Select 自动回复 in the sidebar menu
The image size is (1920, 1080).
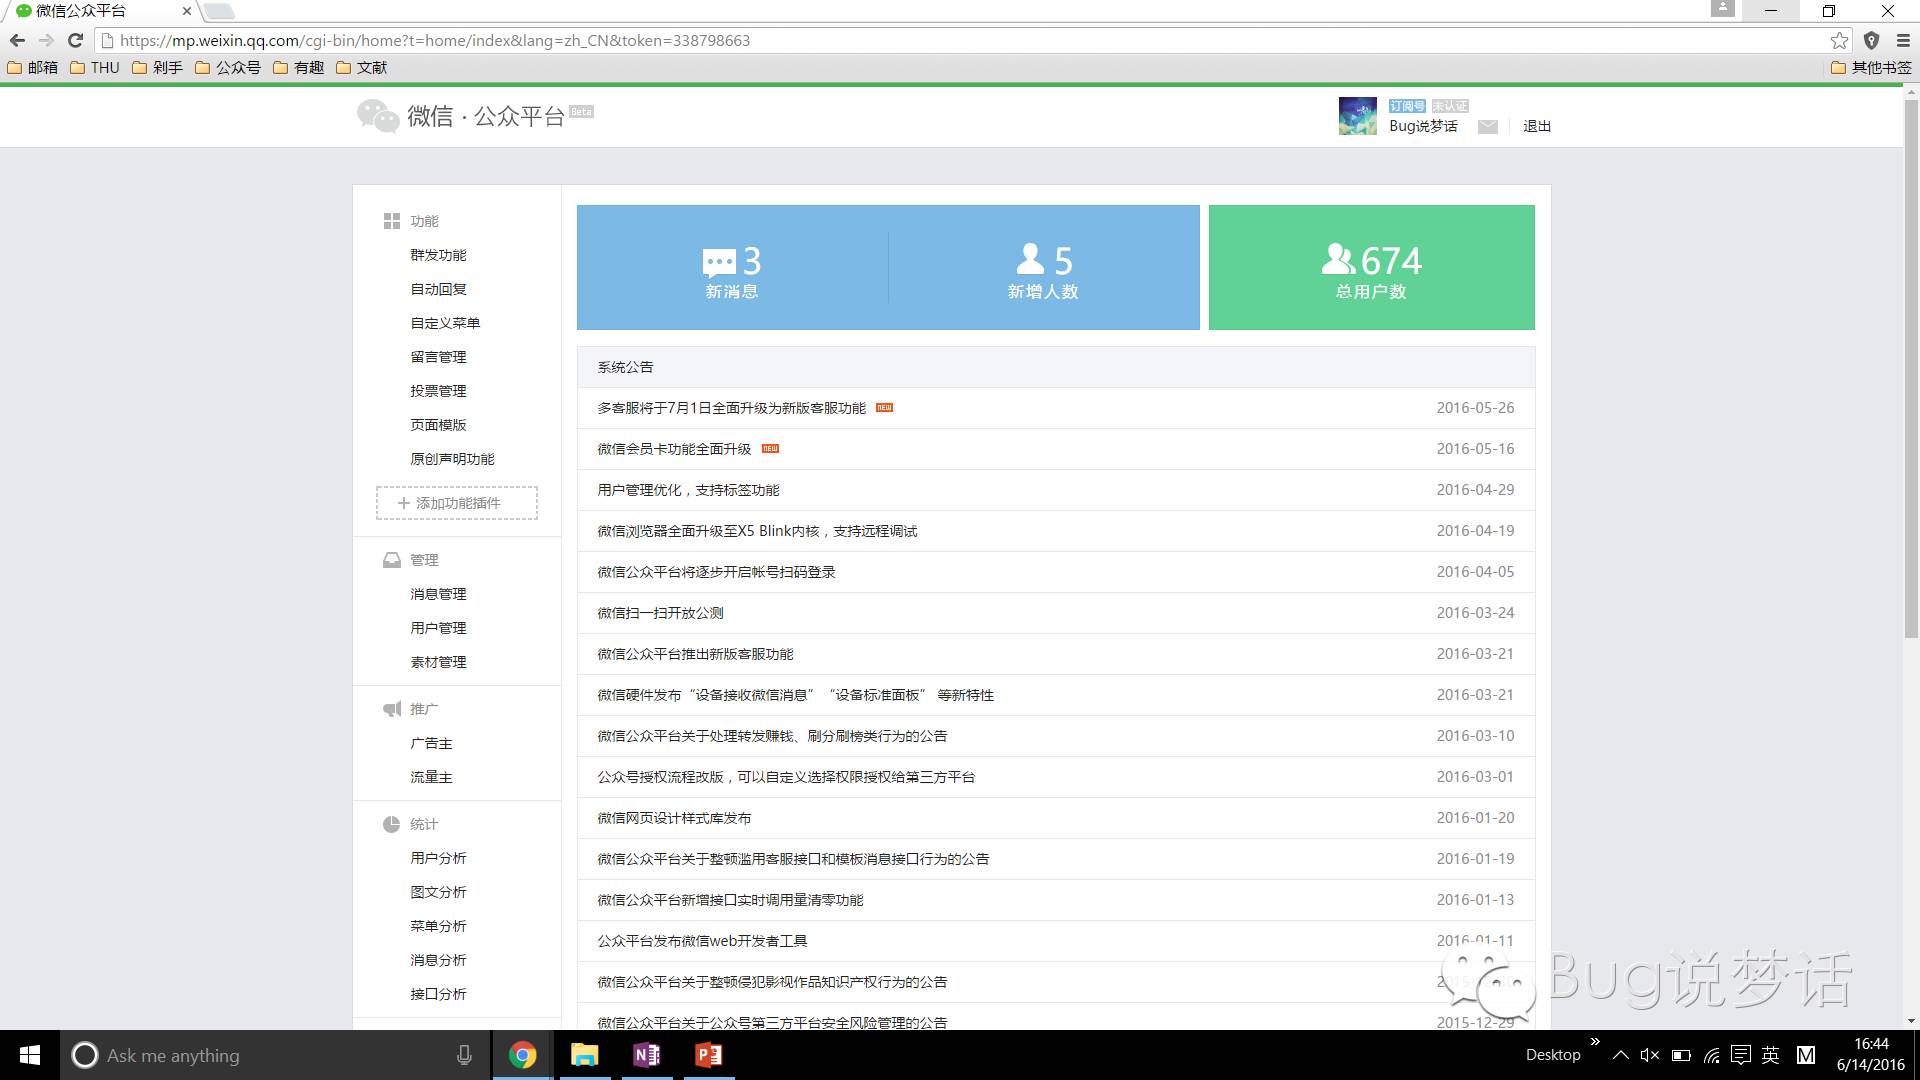click(x=437, y=289)
